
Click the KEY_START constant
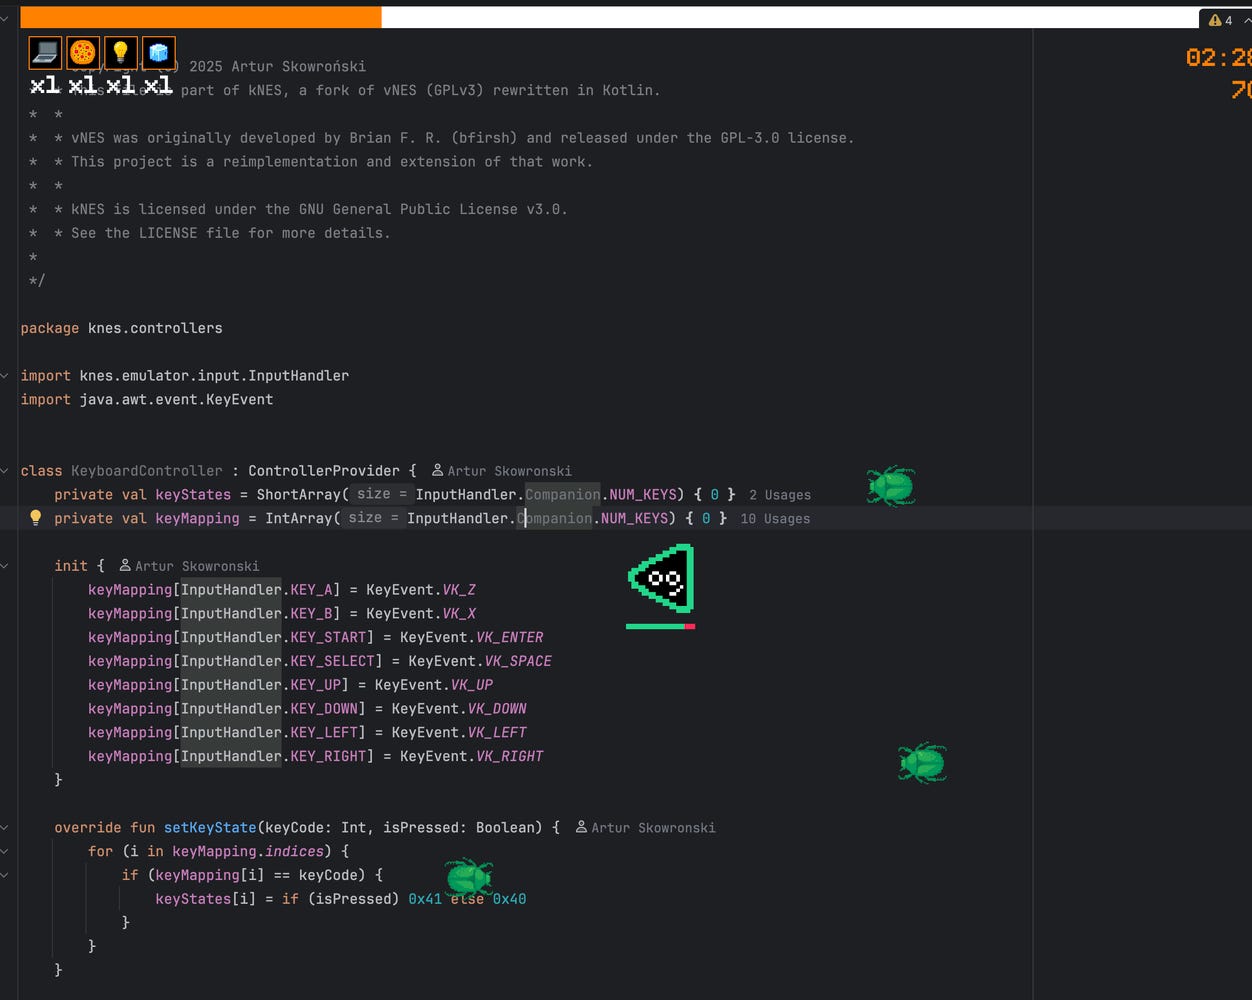pyautogui.click(x=328, y=637)
